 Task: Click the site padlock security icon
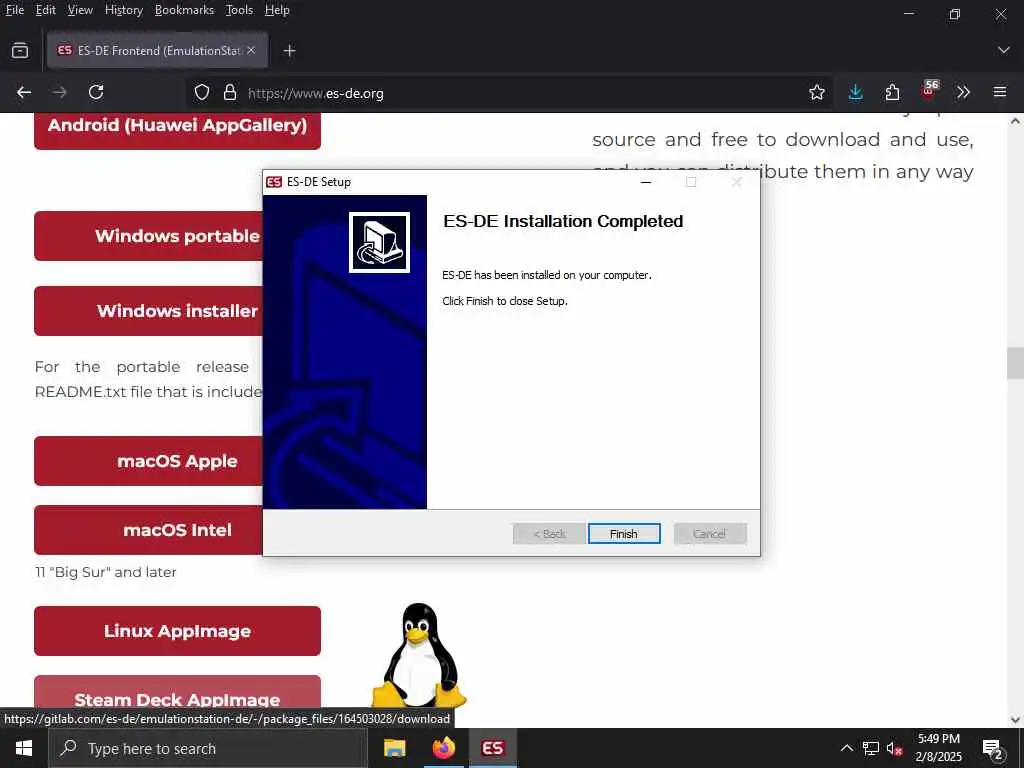tap(230, 92)
